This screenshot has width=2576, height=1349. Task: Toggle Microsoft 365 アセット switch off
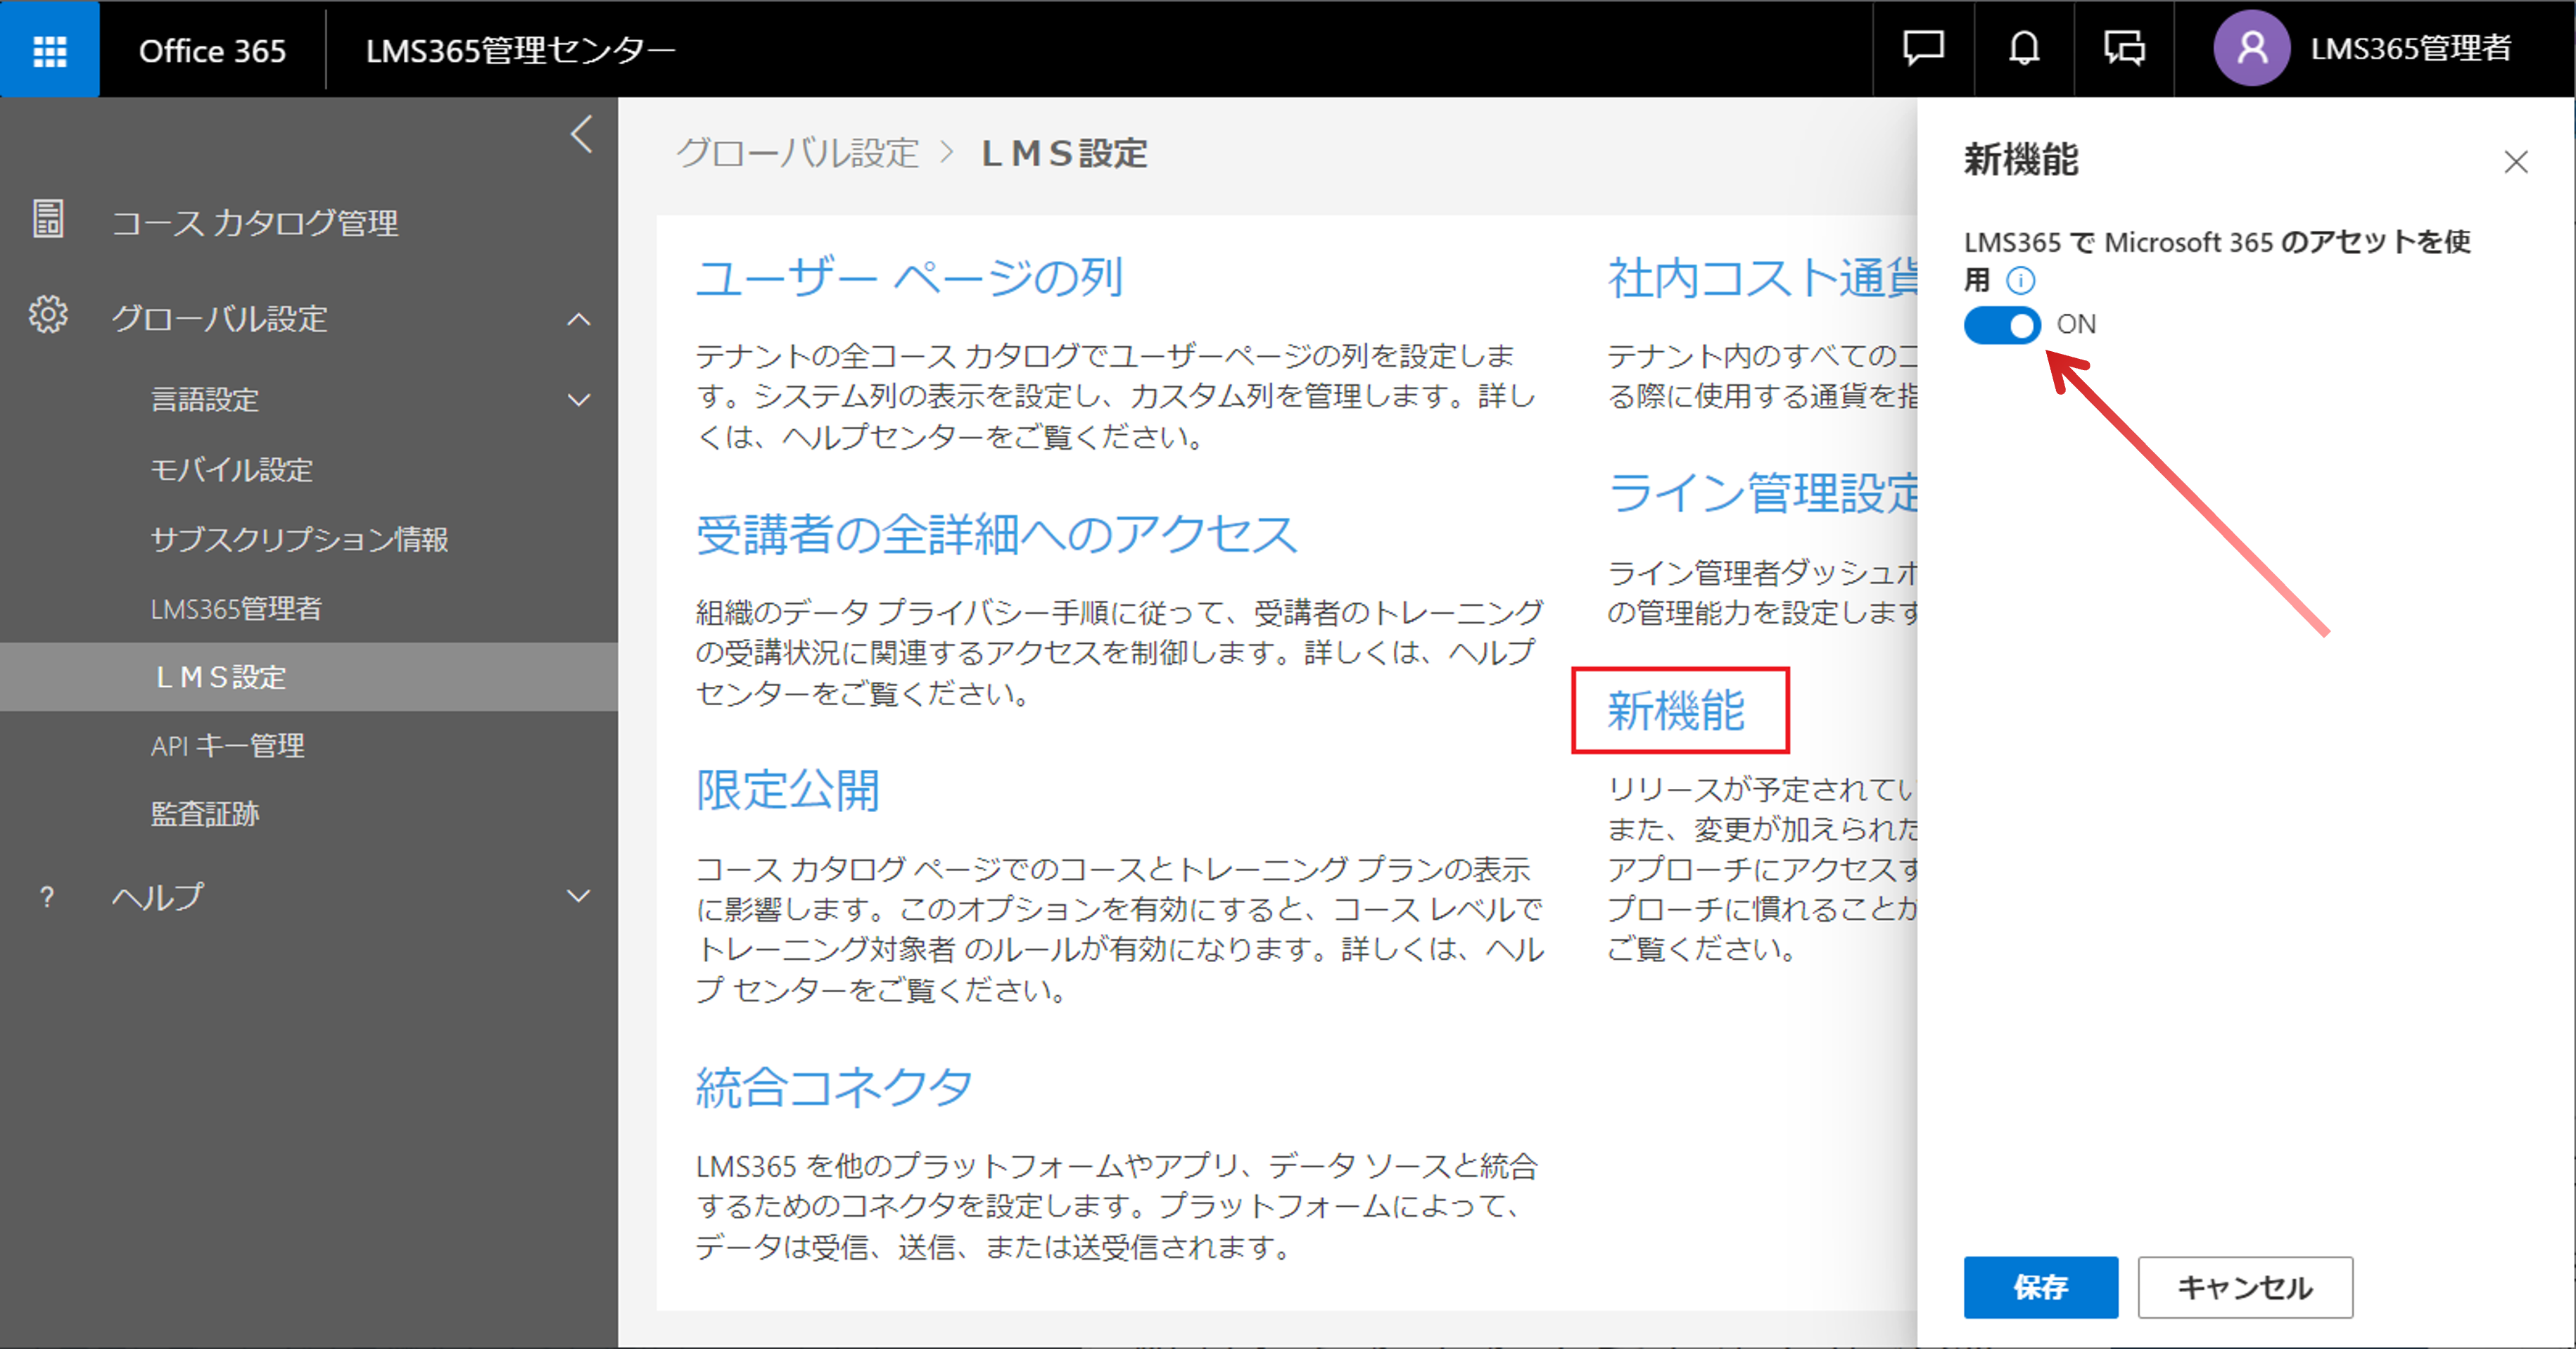(2002, 325)
